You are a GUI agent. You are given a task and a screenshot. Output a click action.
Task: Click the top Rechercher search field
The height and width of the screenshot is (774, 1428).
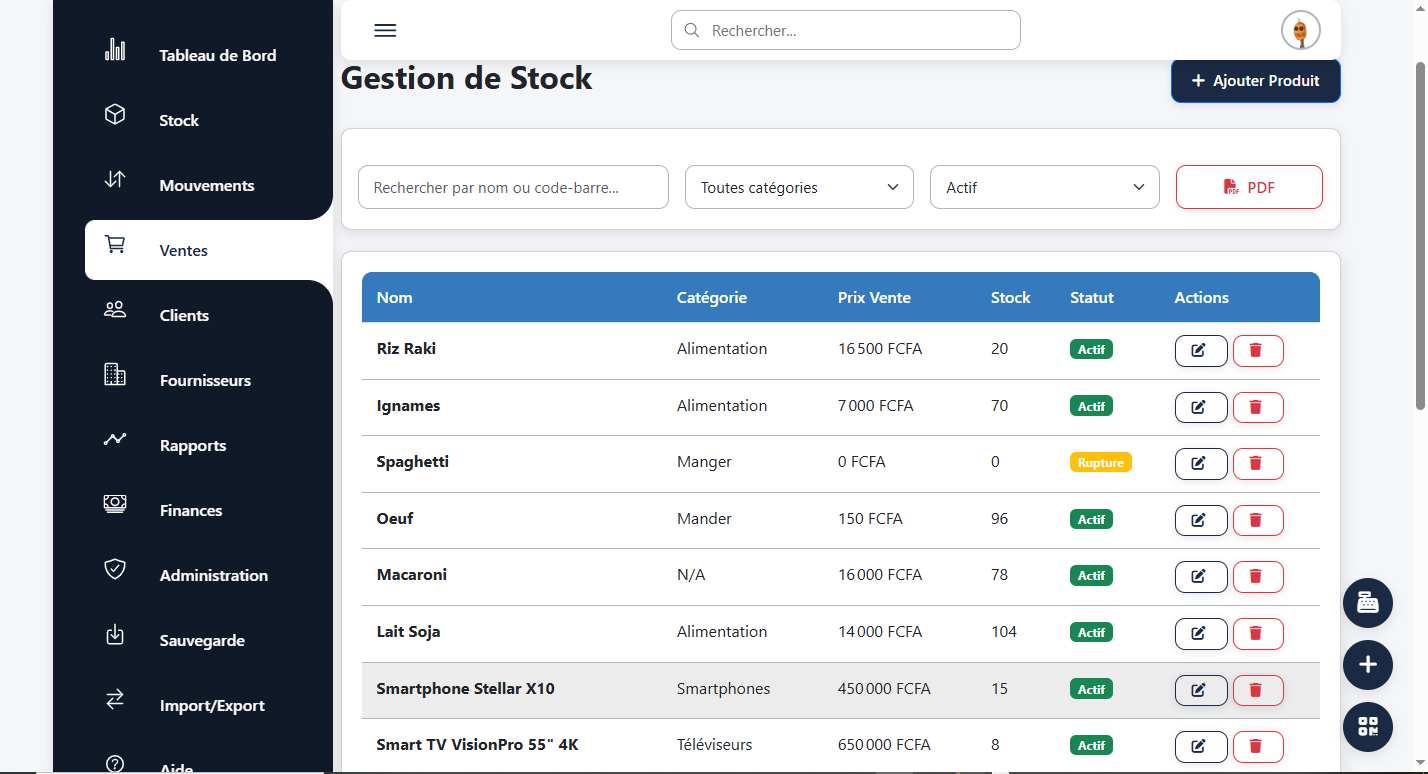846,30
